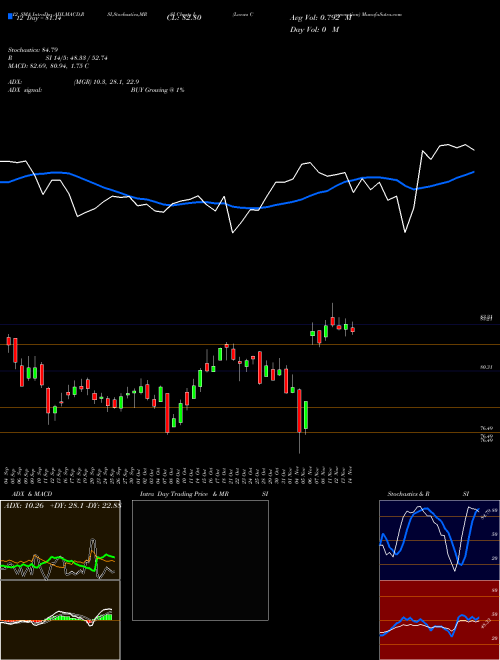Select the 'CL: 82.80' closing price text
The height and width of the screenshot is (660, 500).
pyautogui.click(x=184, y=18)
